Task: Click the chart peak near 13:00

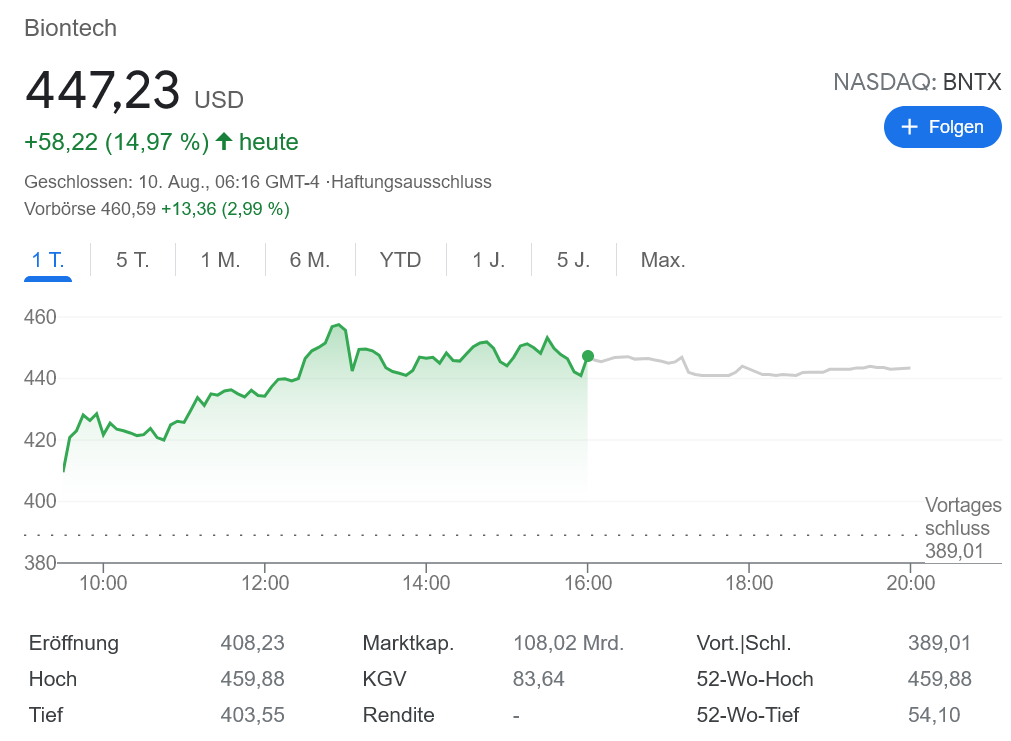Action: [x=338, y=326]
